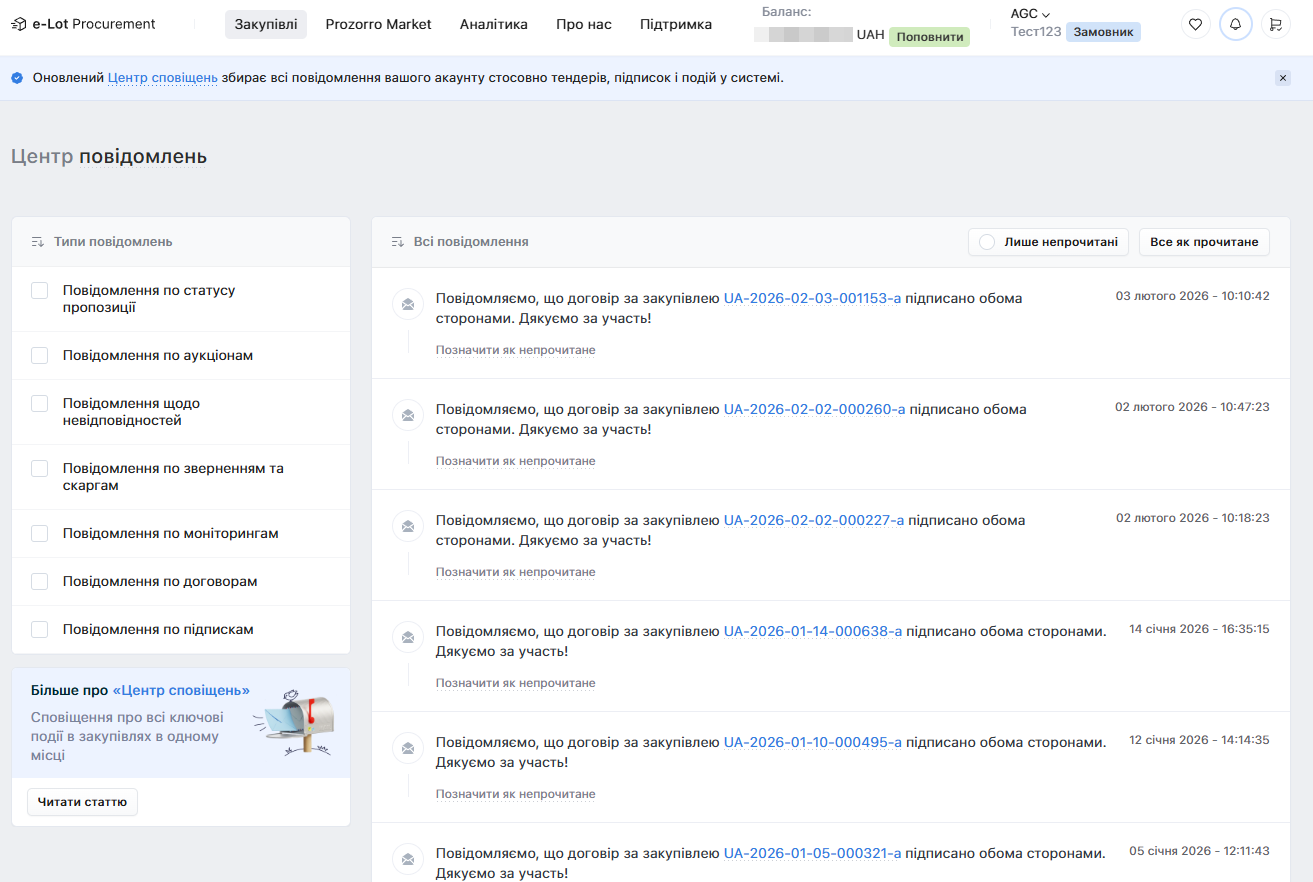The width and height of the screenshot is (1313, 882).
Task: Tick Повідомлення по підпискам checkbox
Action: pos(39,630)
